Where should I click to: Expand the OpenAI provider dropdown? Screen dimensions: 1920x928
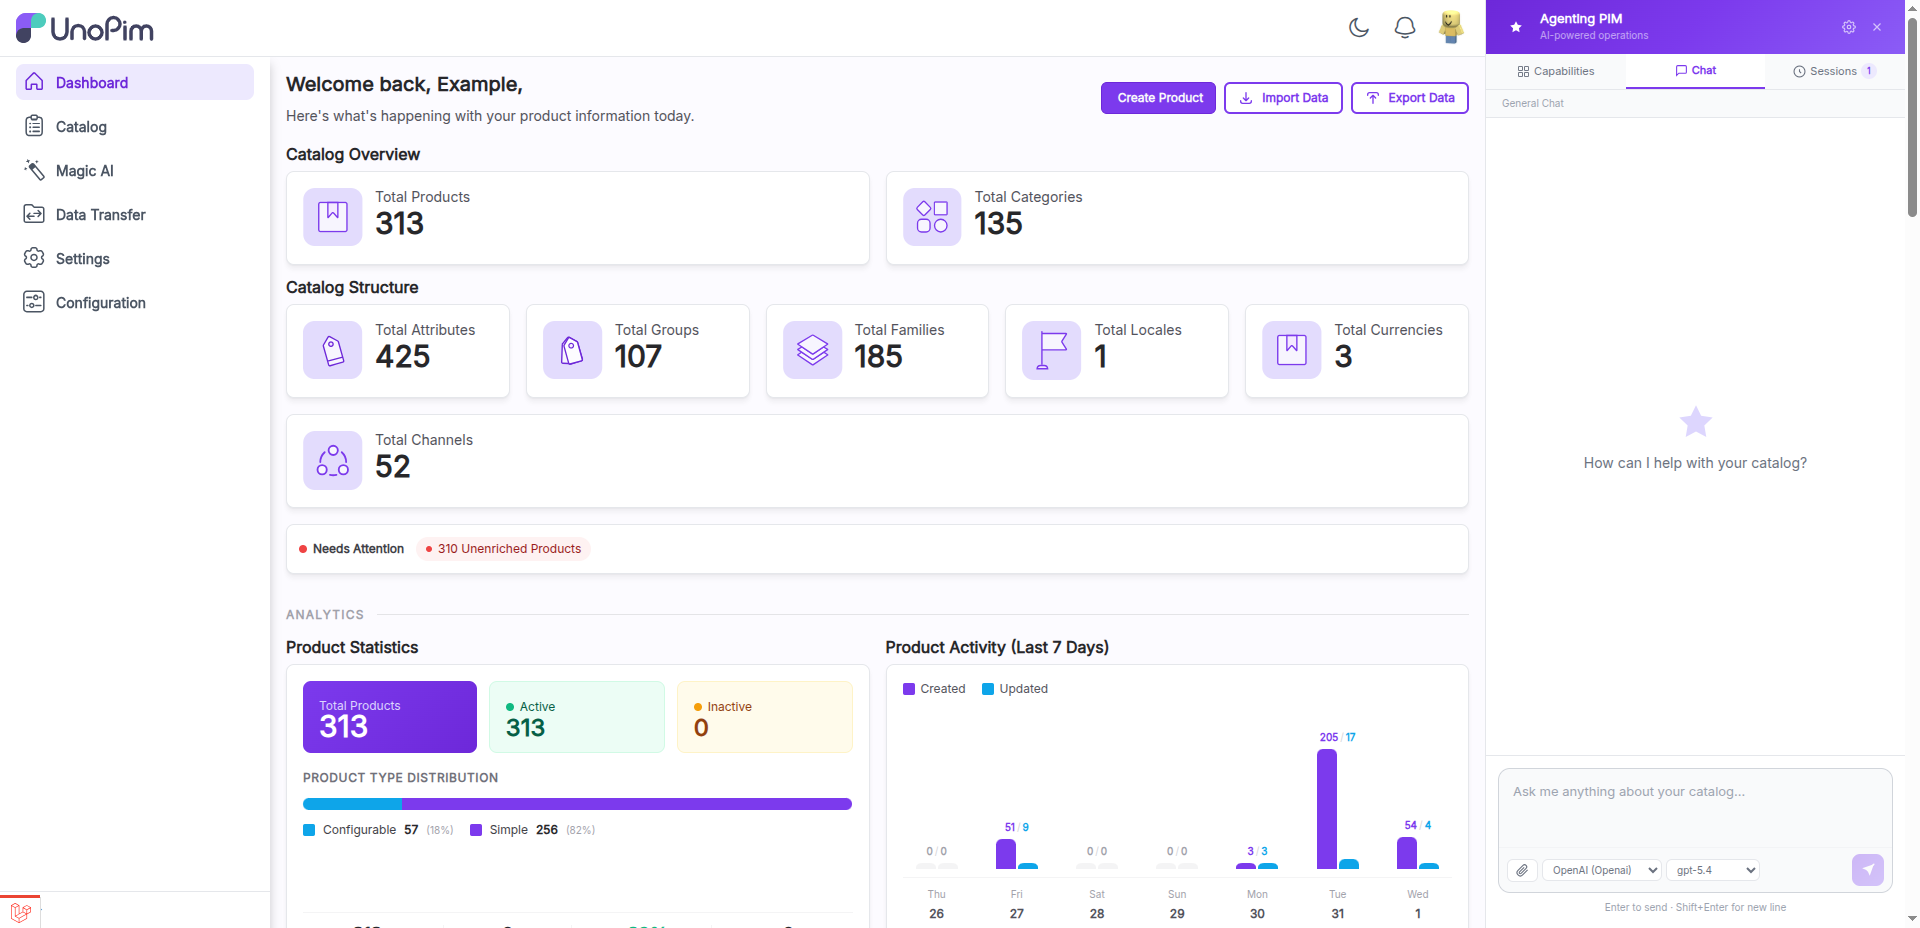point(1601,870)
